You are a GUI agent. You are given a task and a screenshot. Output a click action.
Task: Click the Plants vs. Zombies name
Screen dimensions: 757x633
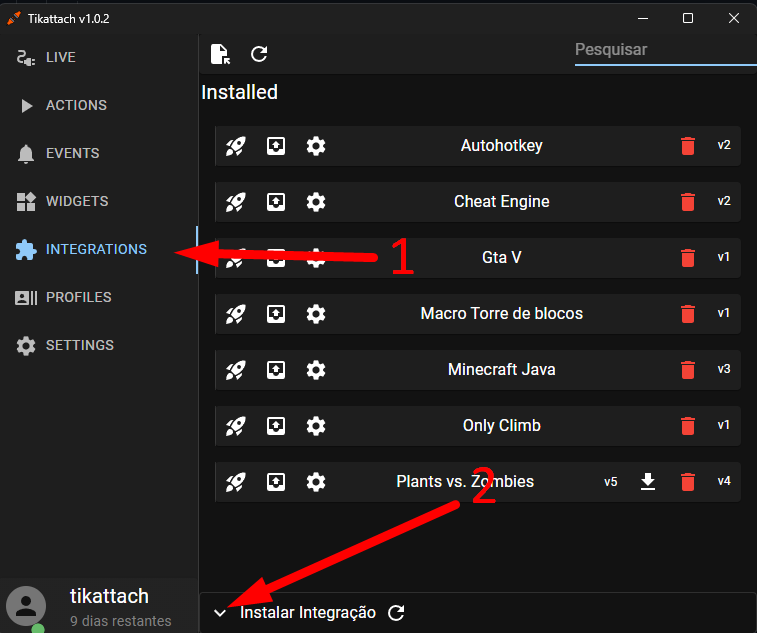(x=465, y=482)
